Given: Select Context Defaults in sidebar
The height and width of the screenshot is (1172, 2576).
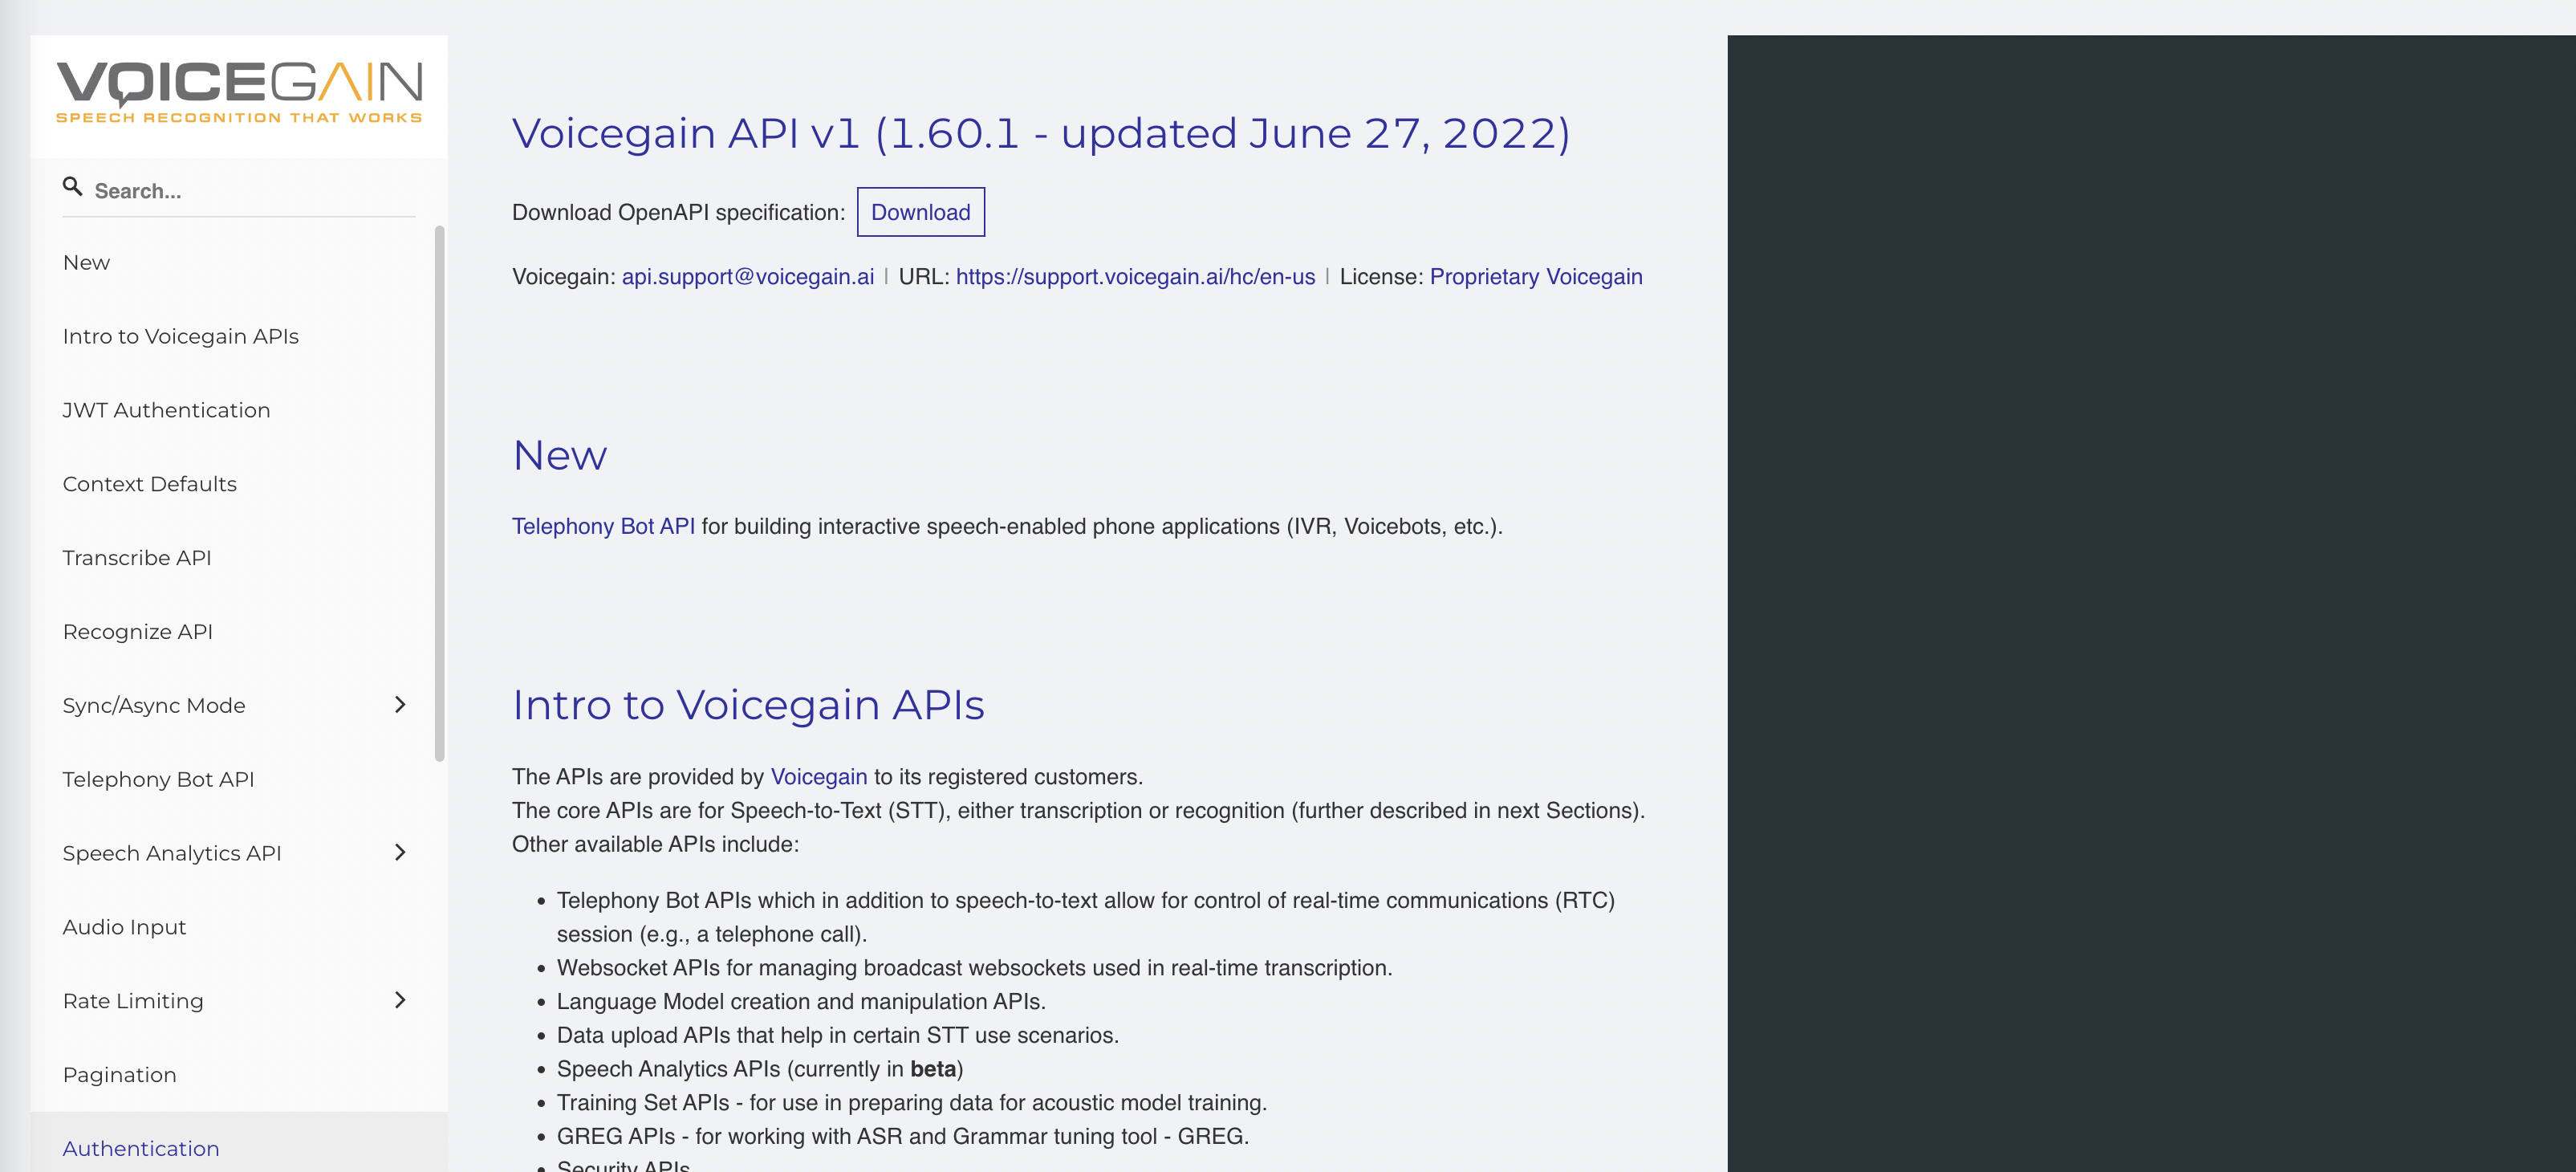Looking at the screenshot, I should pos(239,484).
